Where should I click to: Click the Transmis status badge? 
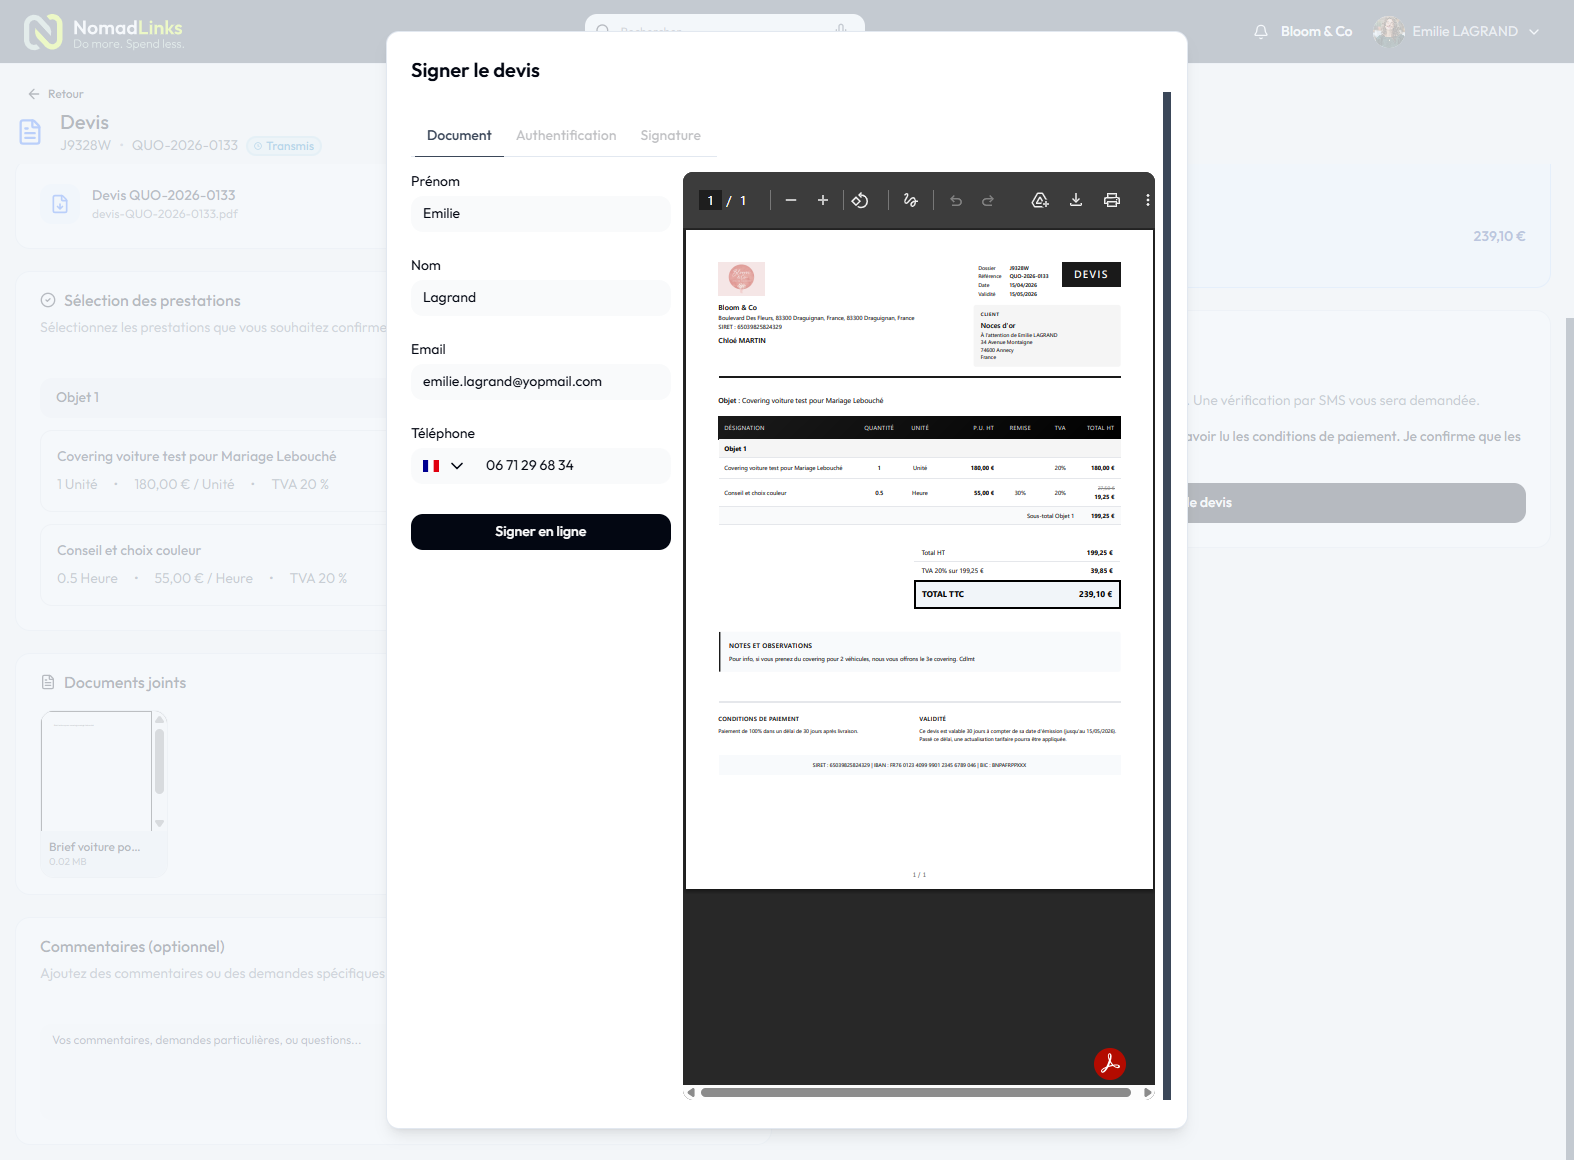(284, 146)
